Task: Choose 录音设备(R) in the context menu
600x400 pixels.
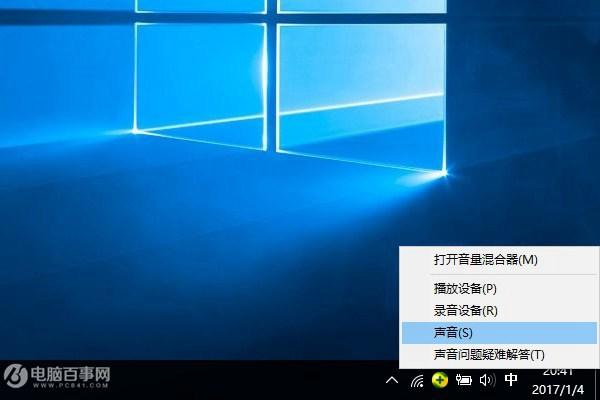Action: click(499, 310)
